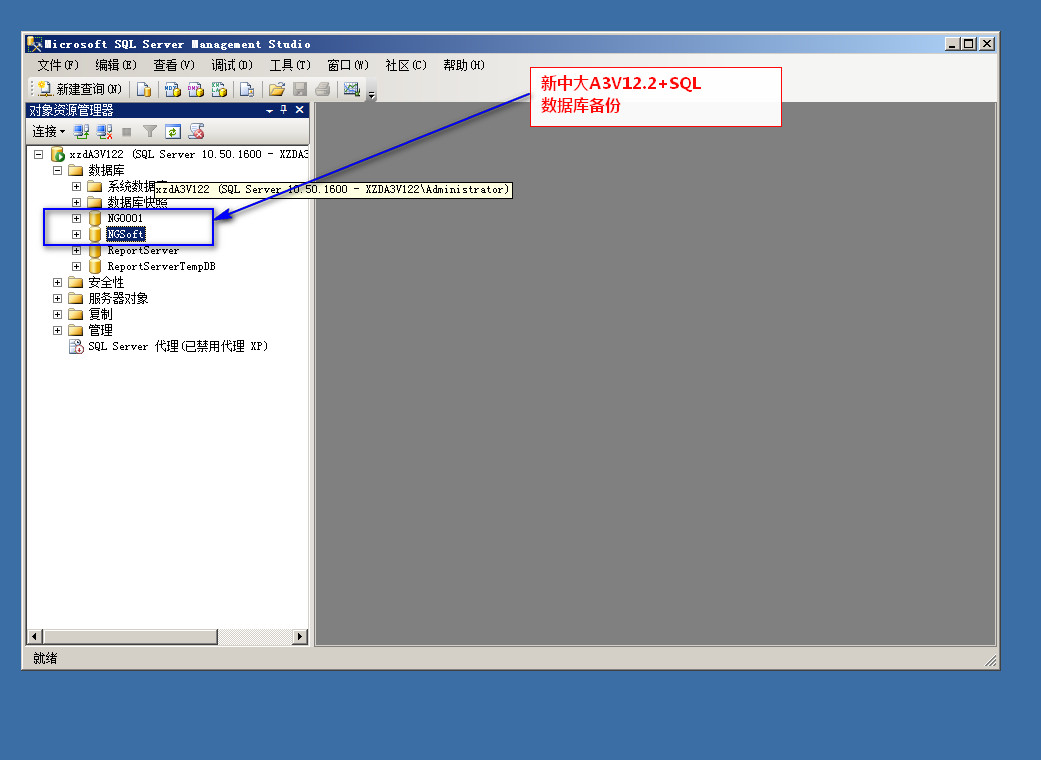Expand the 安全性 (Security) folder
This screenshot has width=1041, height=760.
[x=58, y=283]
